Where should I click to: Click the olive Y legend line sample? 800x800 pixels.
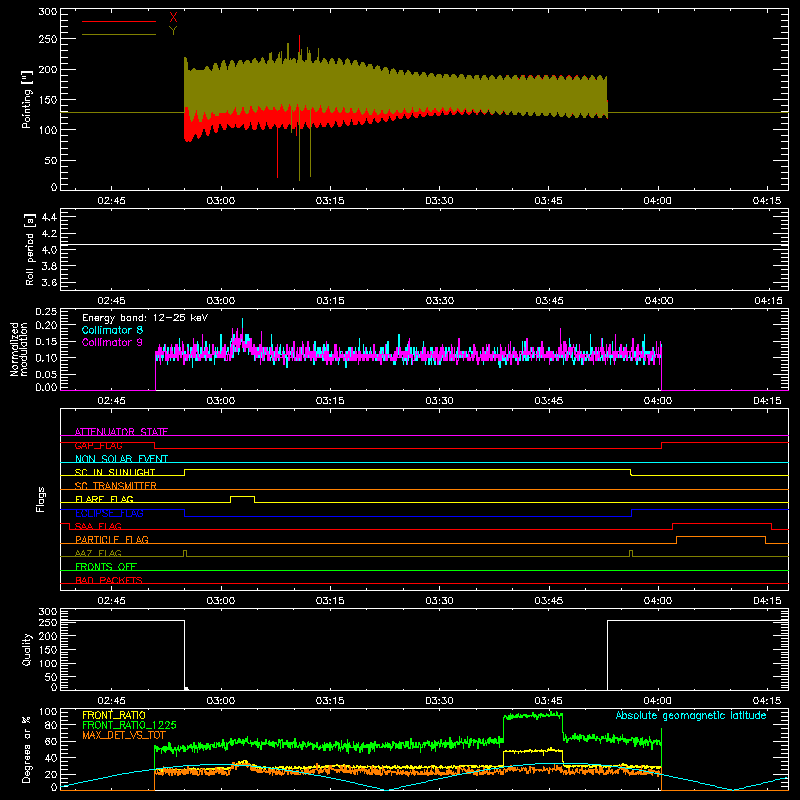[119, 35]
